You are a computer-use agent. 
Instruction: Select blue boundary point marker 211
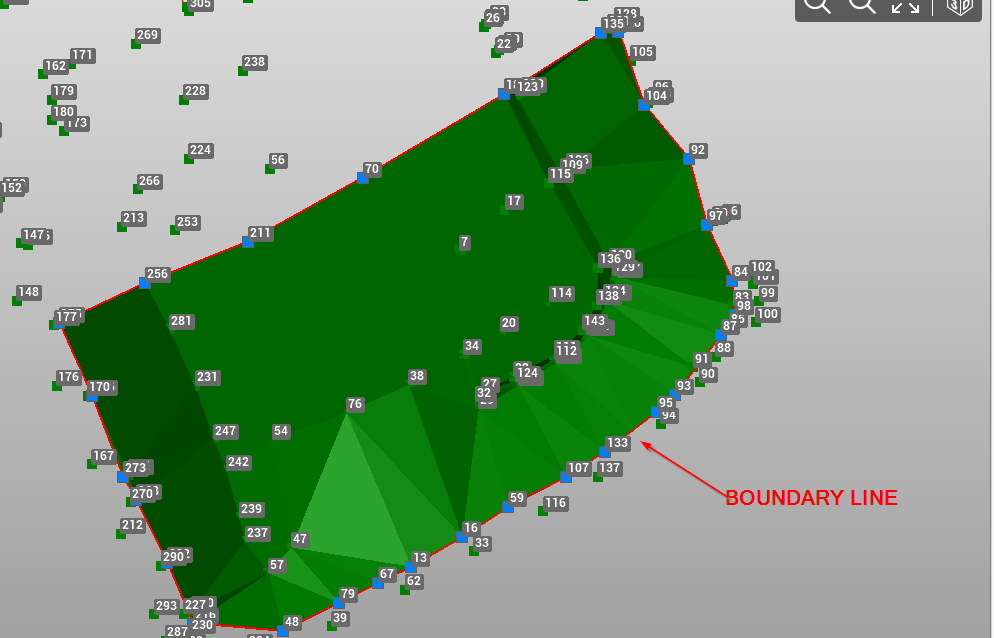(248, 242)
